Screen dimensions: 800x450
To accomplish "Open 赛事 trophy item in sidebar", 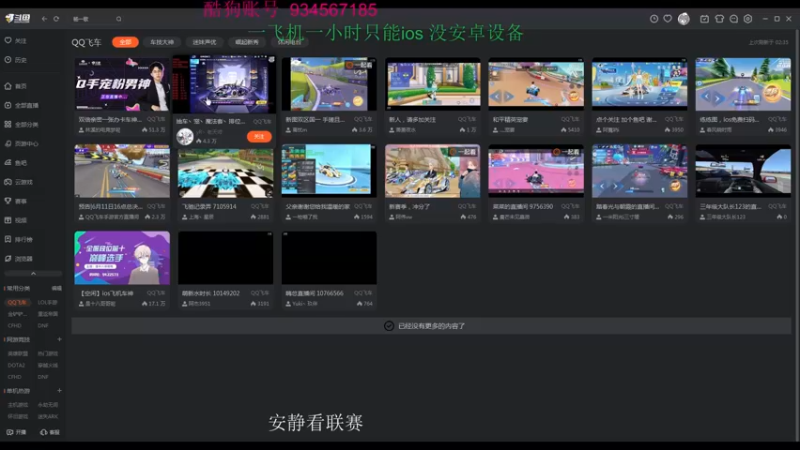I will pos(16,201).
